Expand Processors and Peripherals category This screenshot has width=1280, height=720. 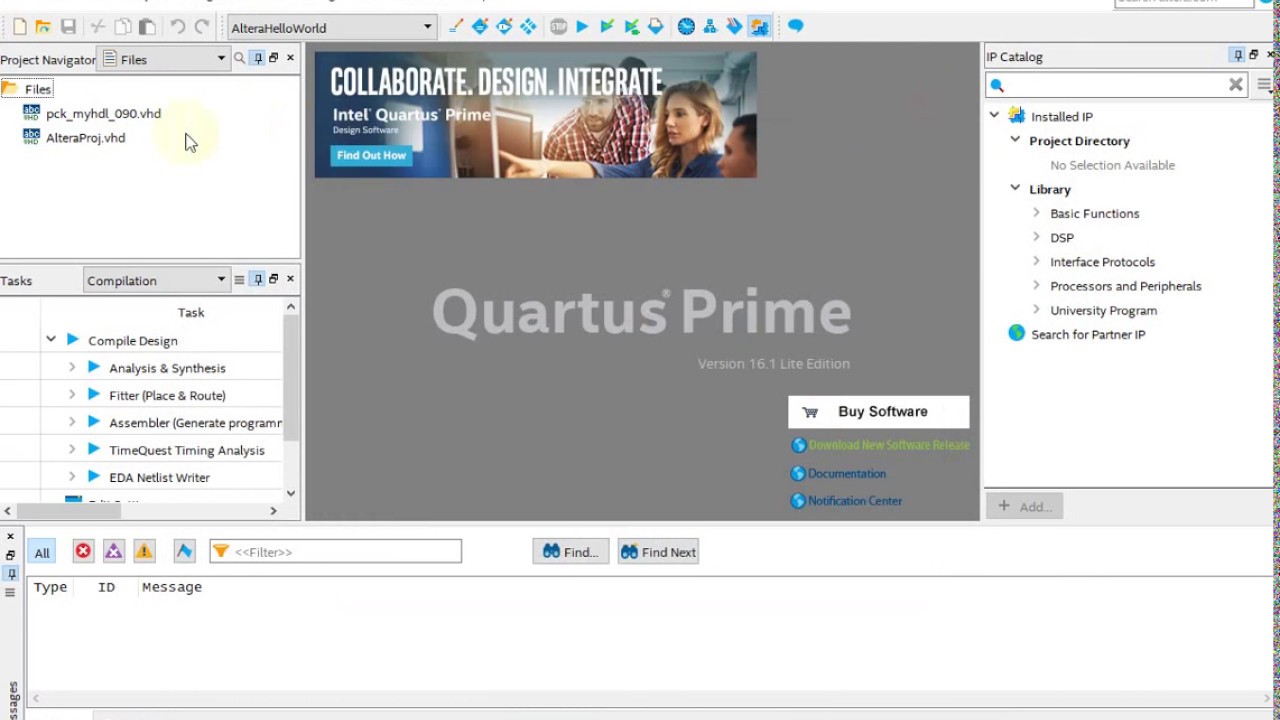(1036, 286)
